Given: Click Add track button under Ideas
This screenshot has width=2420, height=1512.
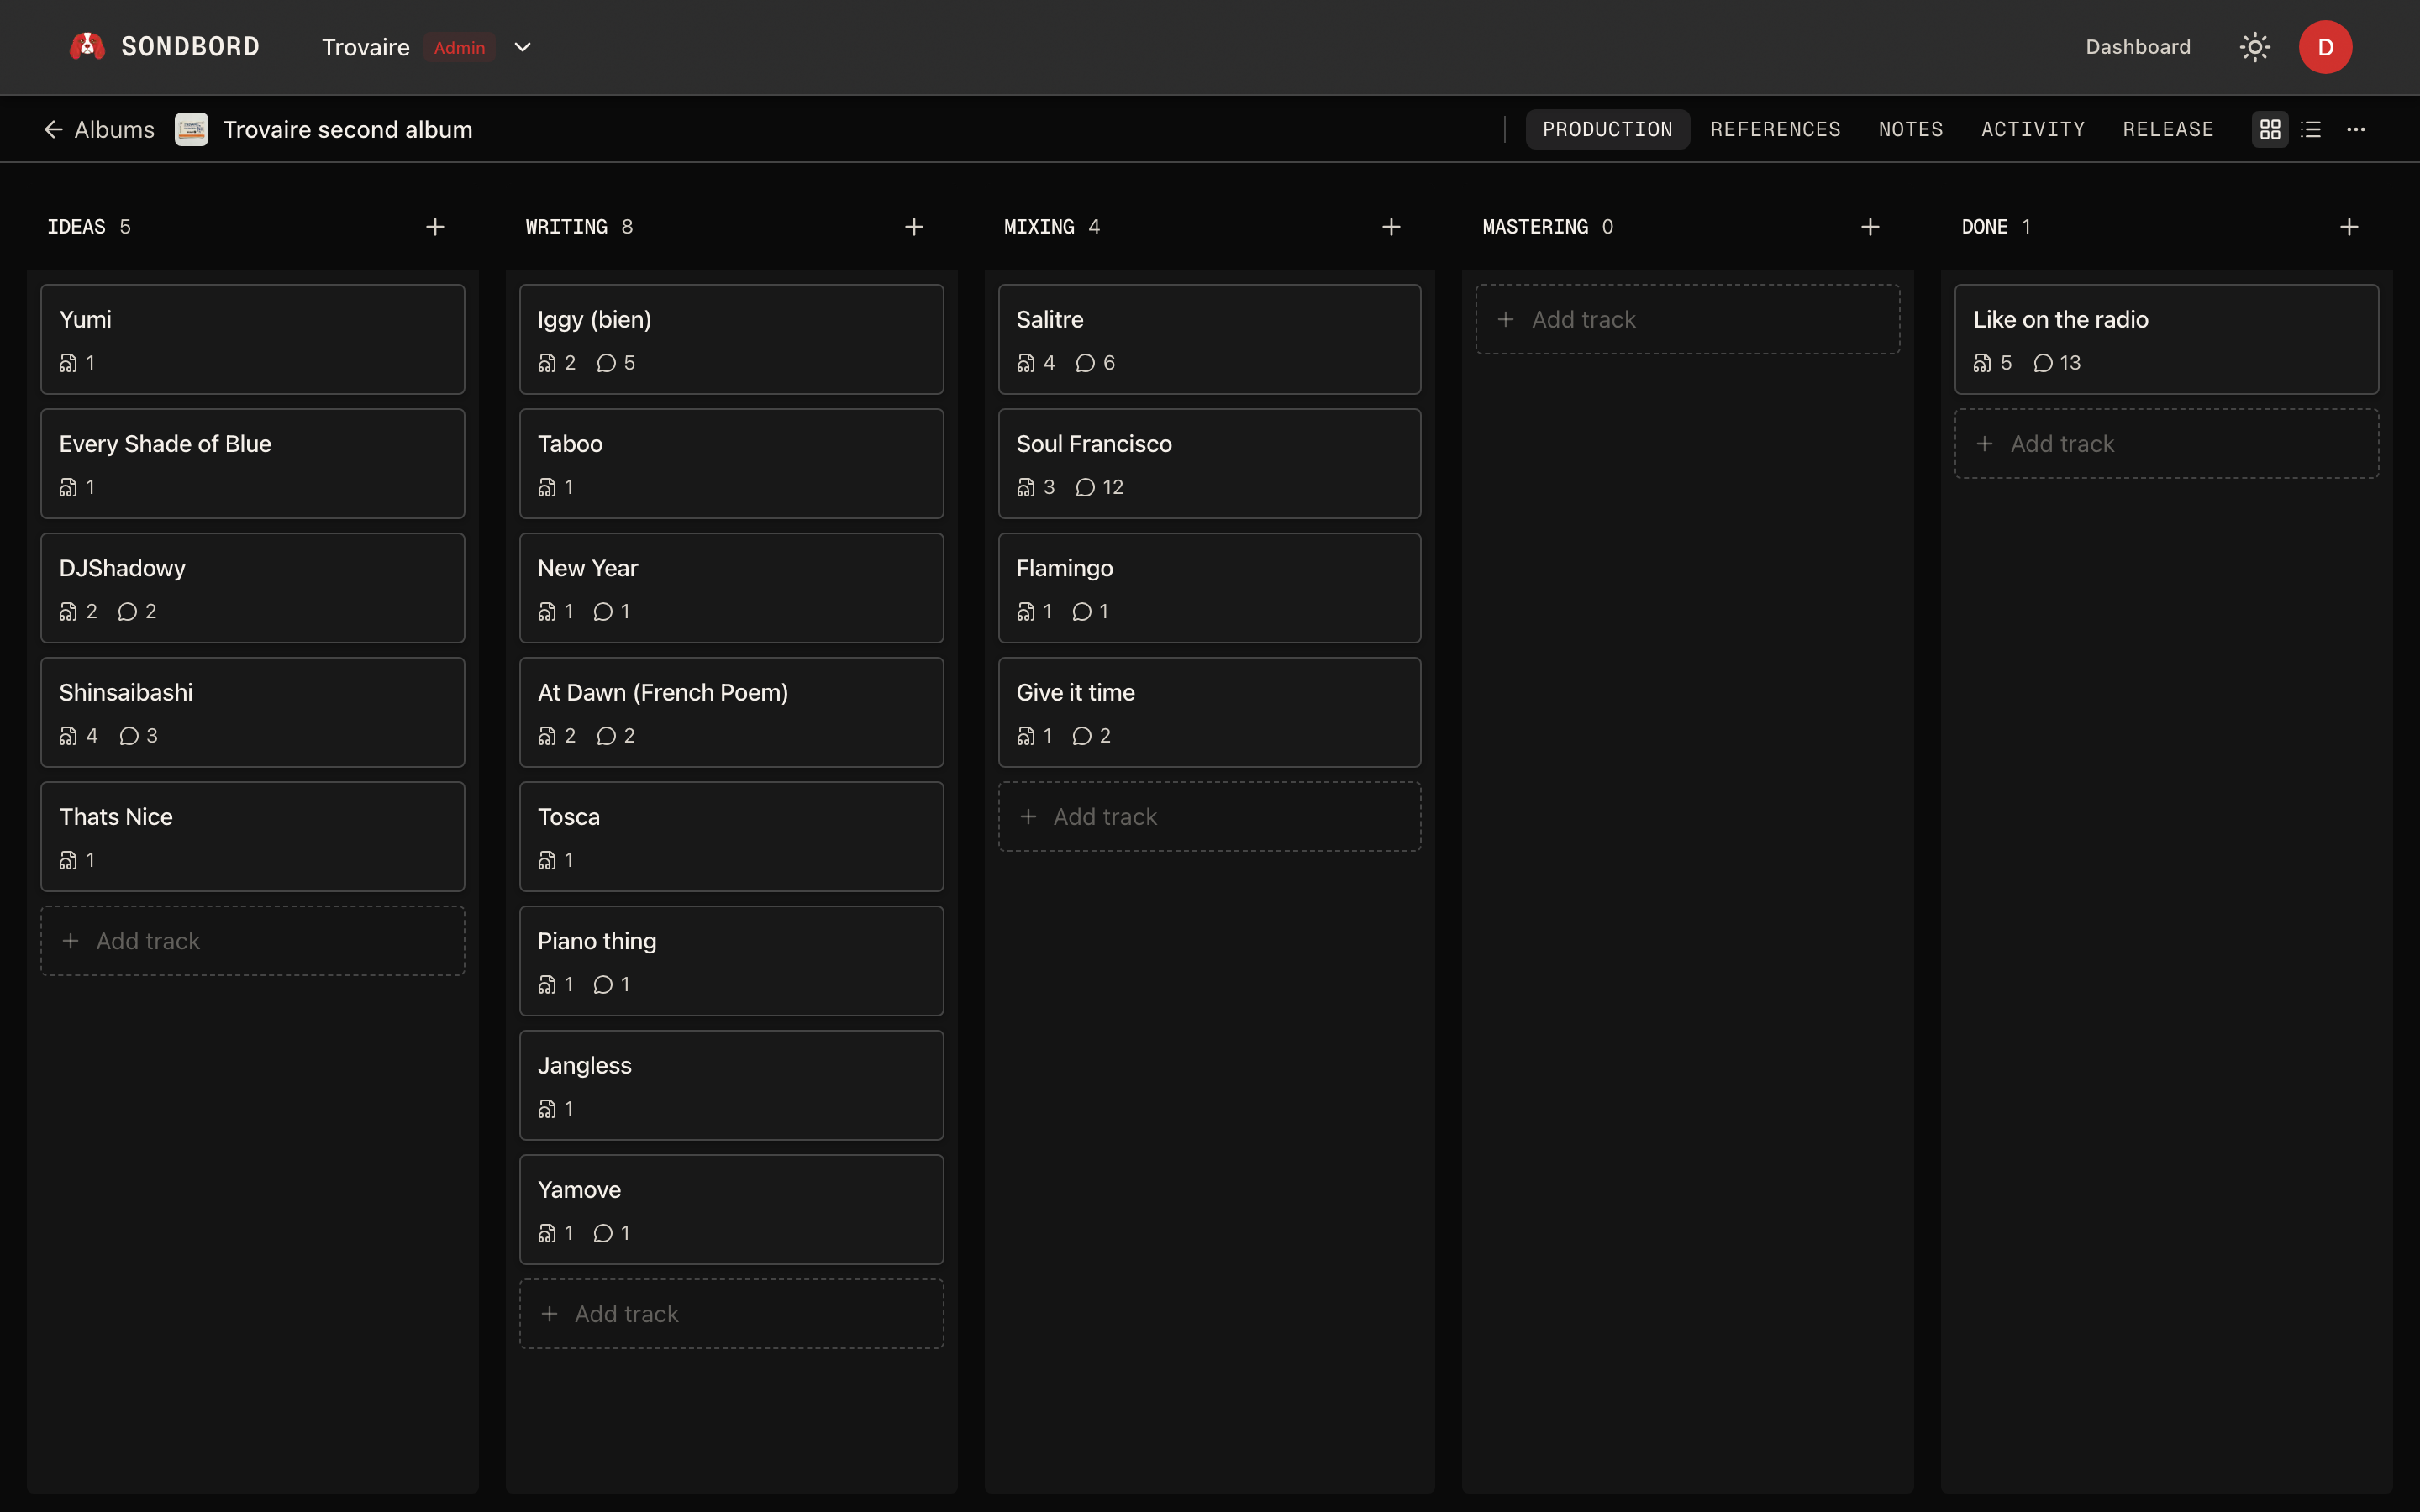Looking at the screenshot, I should click(253, 941).
